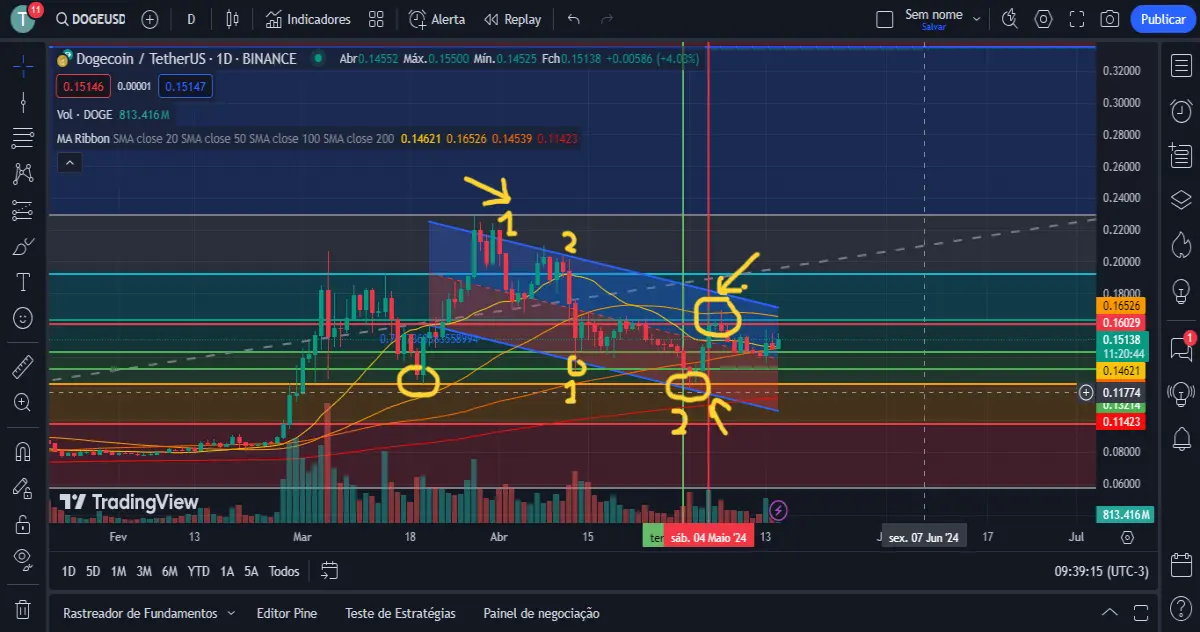The image size is (1200, 632).
Task: Click the buy price 0.15147 button
Action: coord(186,87)
